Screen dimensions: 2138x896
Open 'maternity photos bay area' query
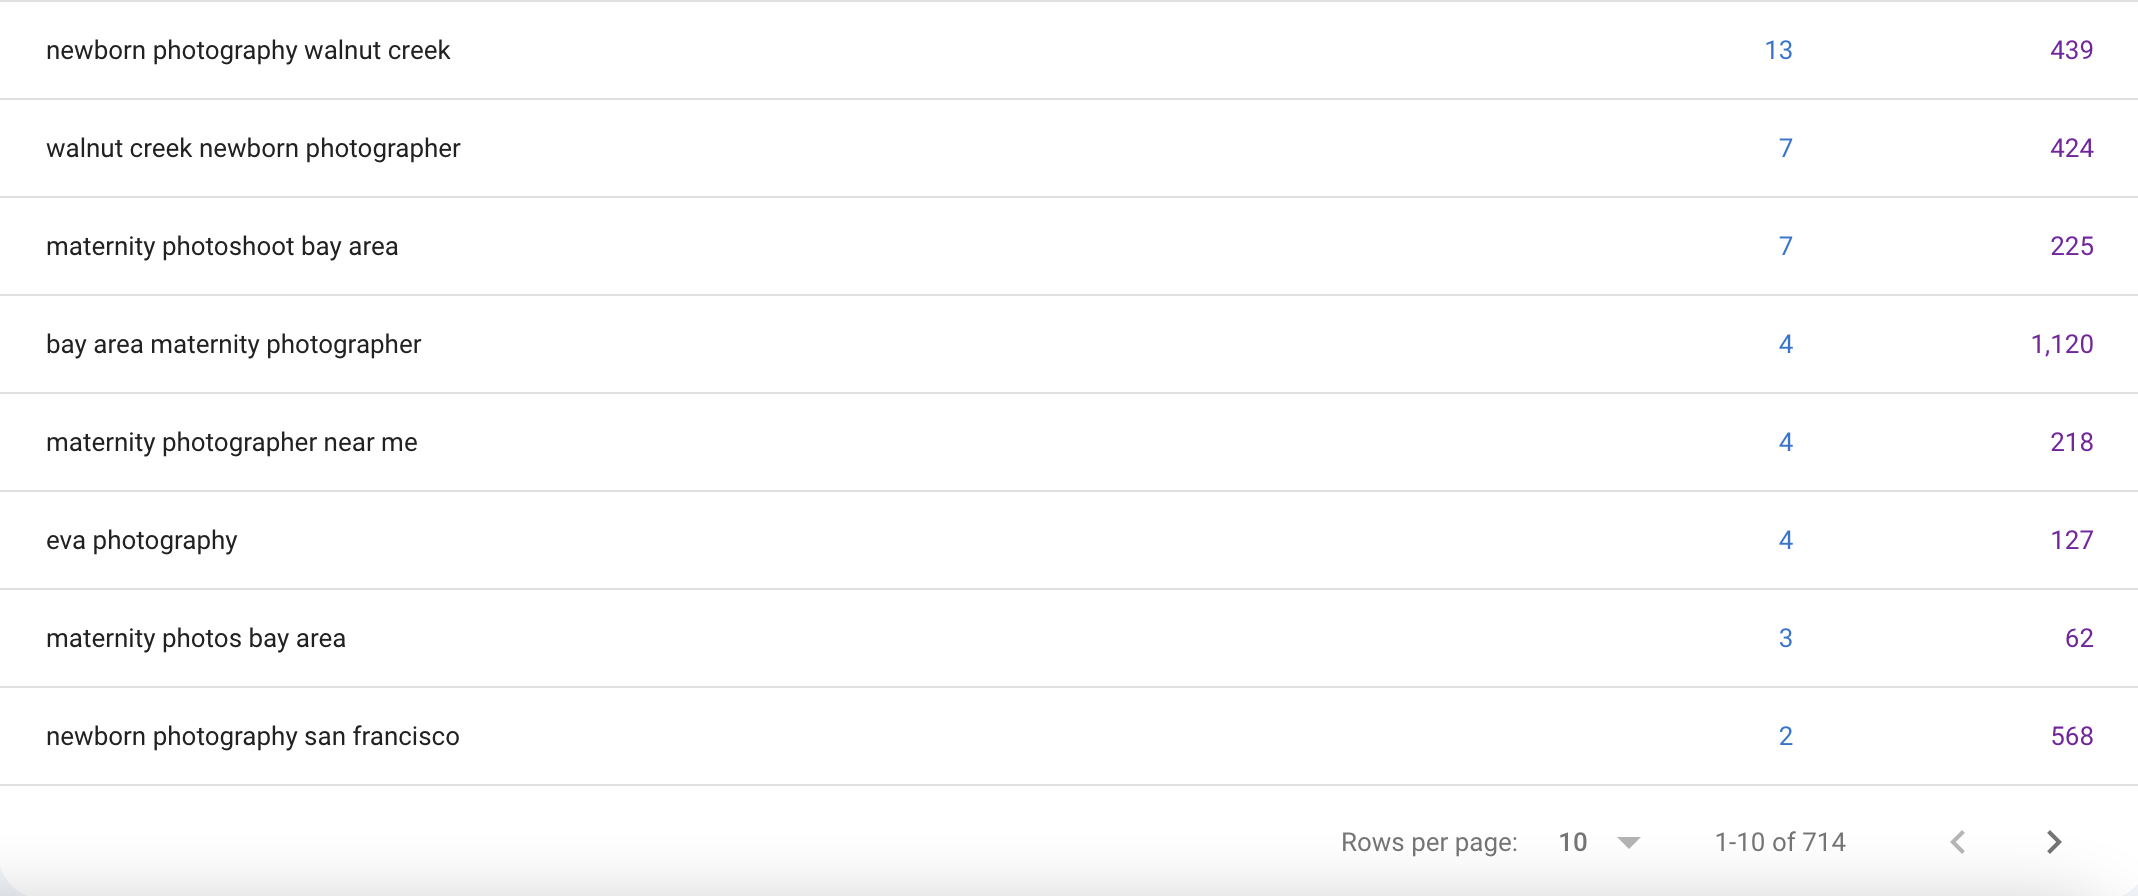tap(196, 638)
